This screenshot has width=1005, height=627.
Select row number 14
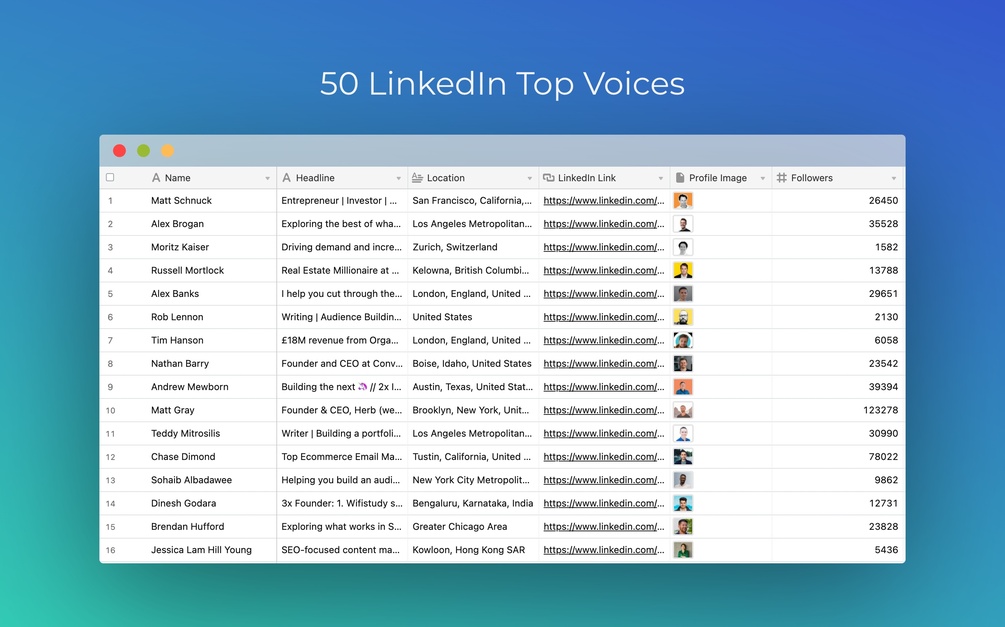click(x=110, y=504)
